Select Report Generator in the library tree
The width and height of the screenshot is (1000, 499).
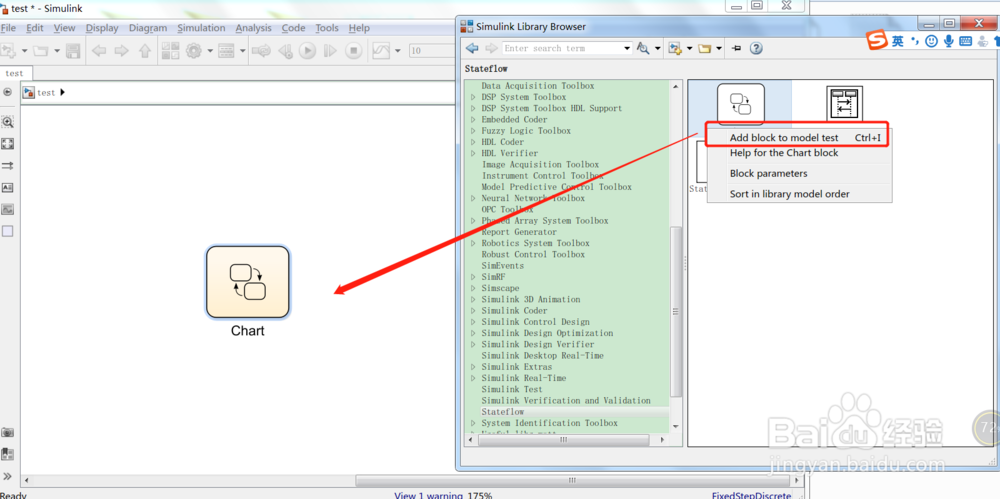[x=519, y=232]
